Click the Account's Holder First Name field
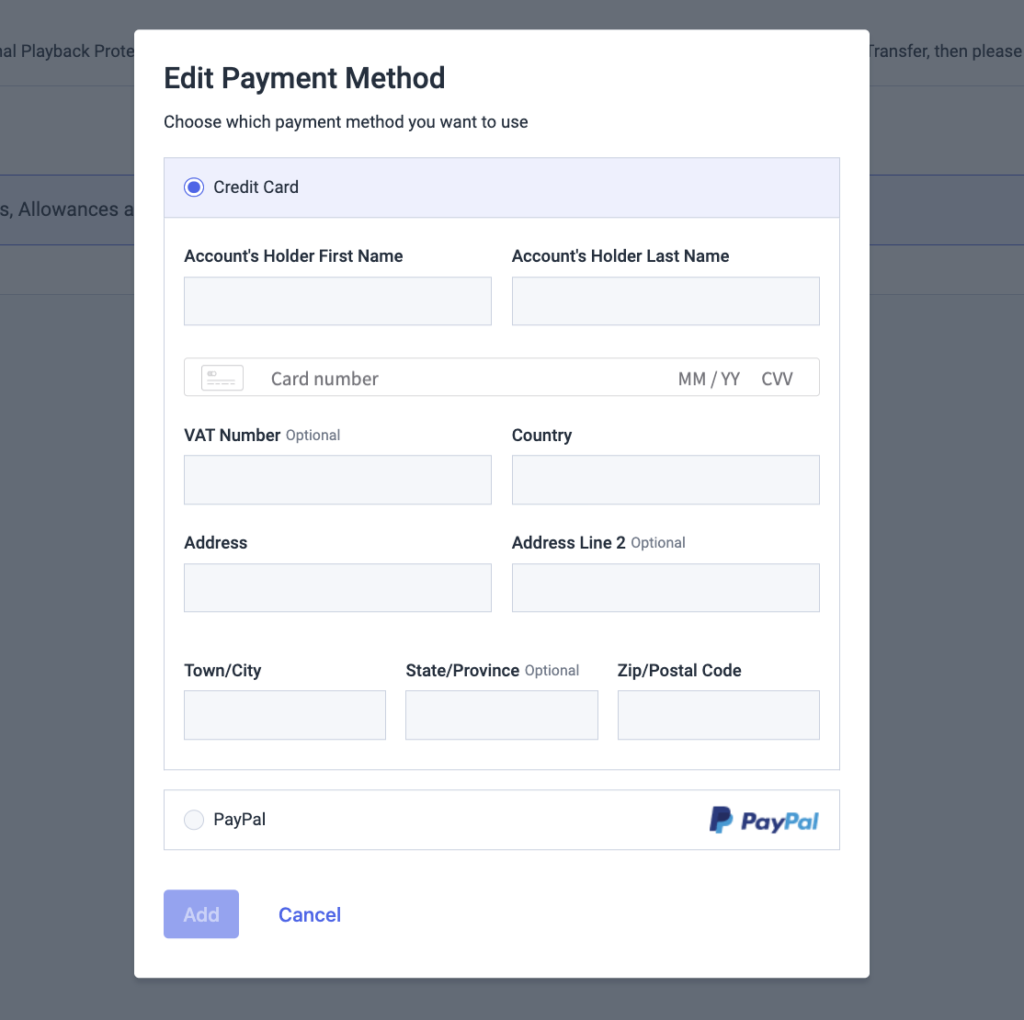 pyautogui.click(x=337, y=300)
